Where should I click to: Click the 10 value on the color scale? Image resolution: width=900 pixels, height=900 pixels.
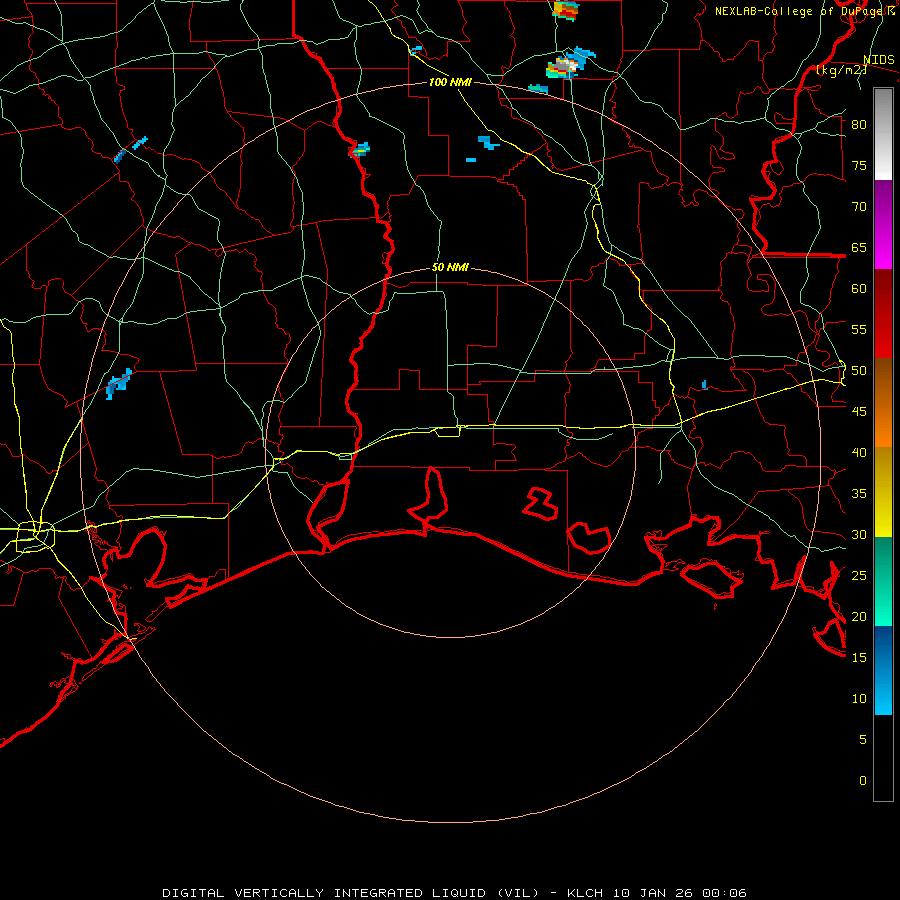pyautogui.click(x=859, y=699)
